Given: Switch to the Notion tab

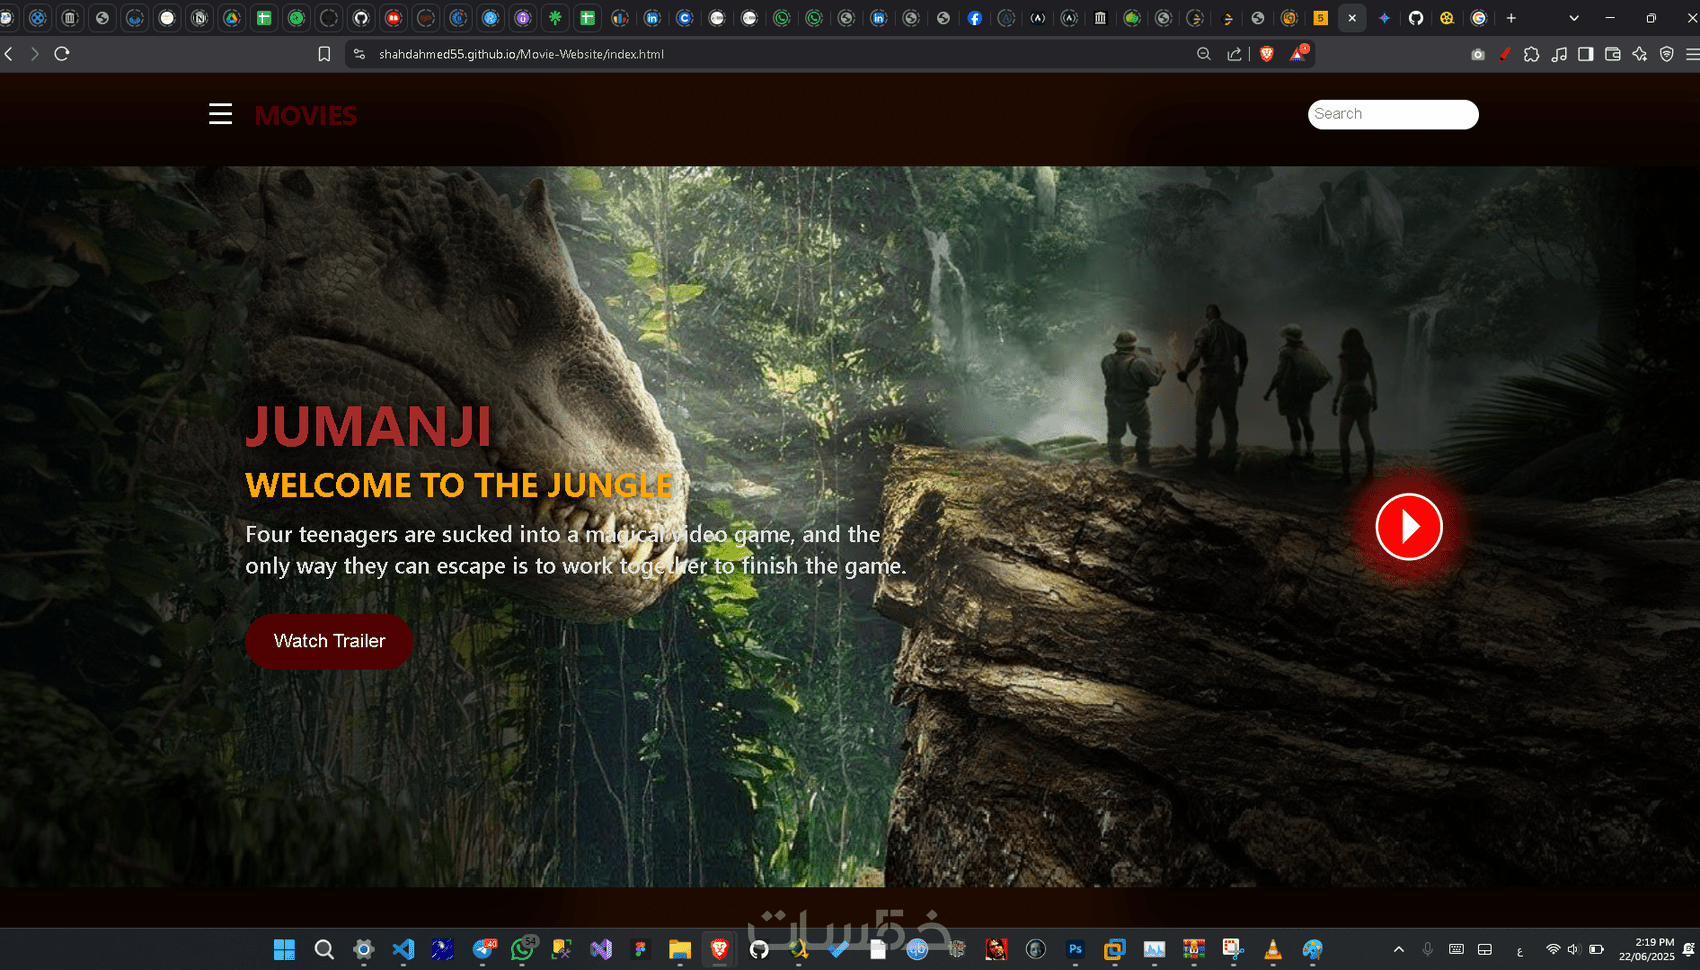Looking at the screenshot, I should (200, 18).
